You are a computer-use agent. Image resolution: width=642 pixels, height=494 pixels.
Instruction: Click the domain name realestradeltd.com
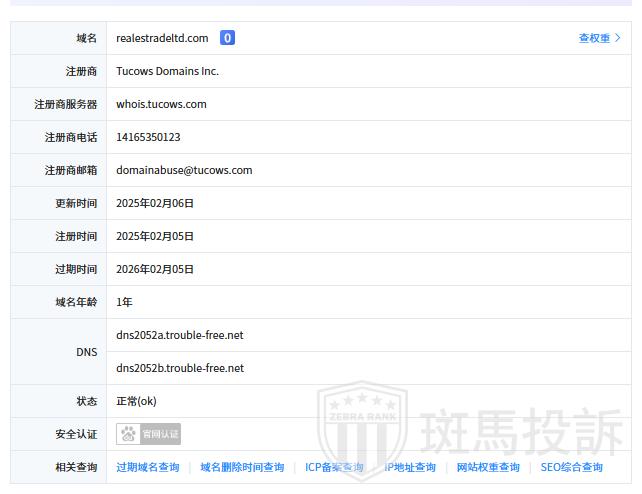[162, 38]
